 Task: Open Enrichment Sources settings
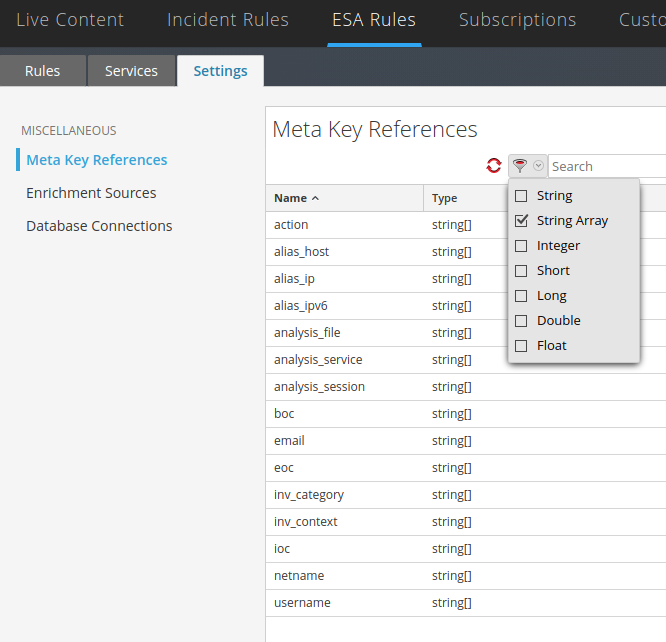[91, 193]
